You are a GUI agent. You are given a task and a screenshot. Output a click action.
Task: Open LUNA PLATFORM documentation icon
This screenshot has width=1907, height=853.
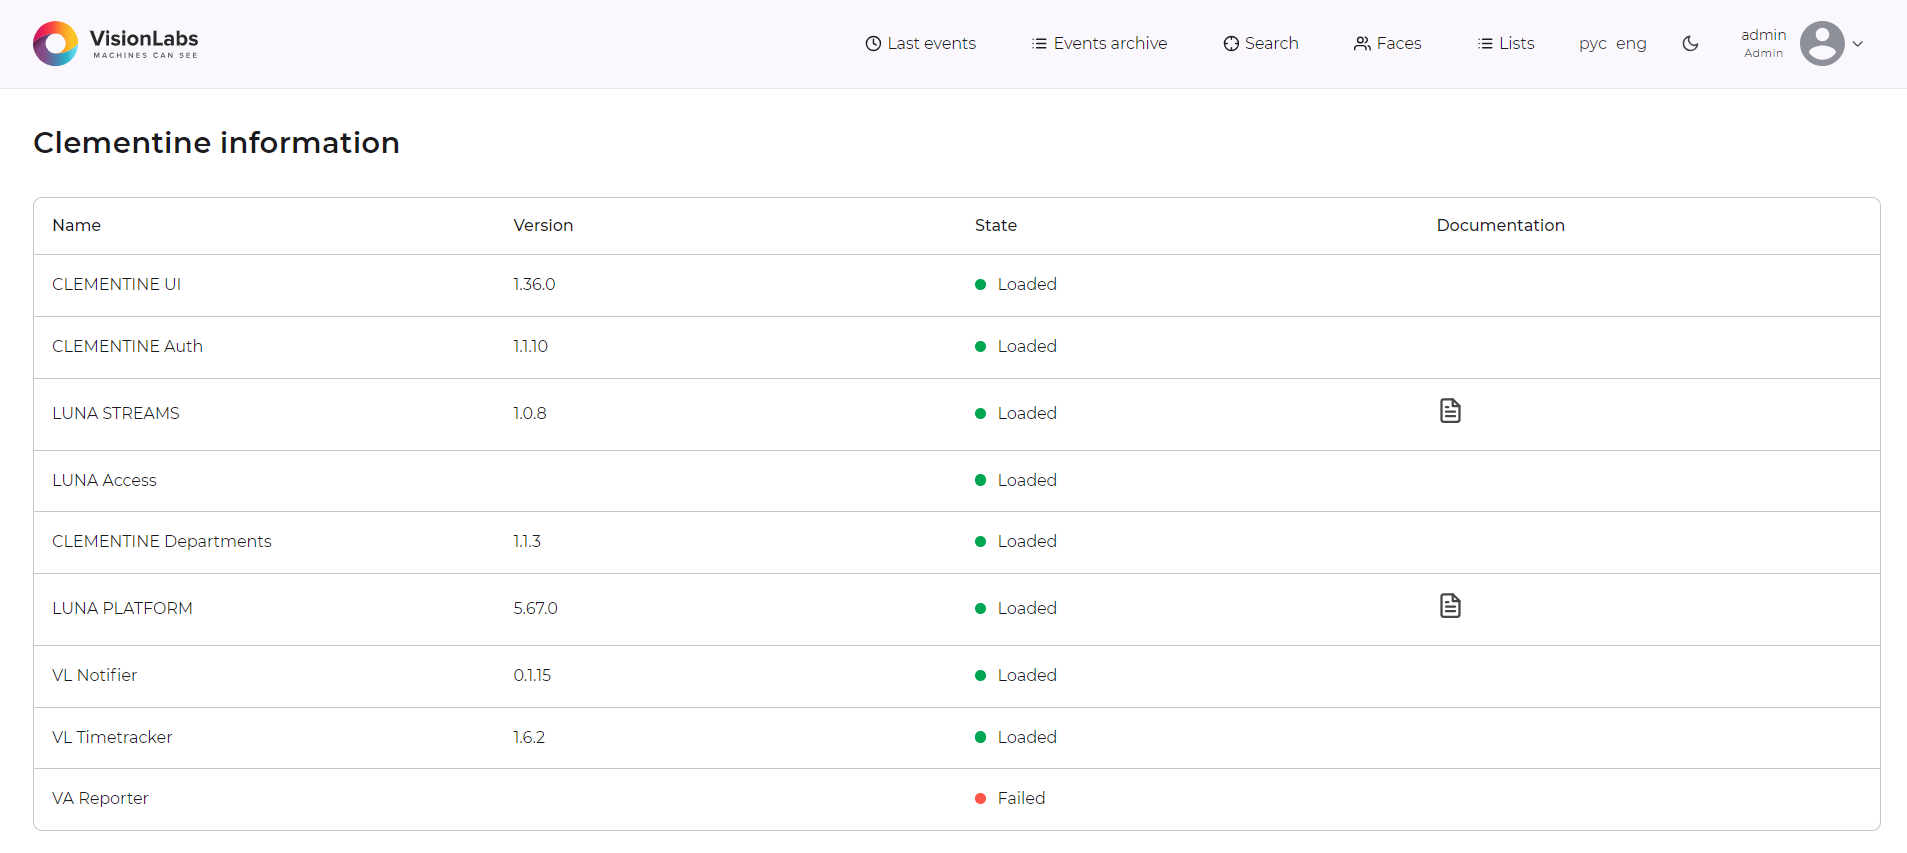1449,606
